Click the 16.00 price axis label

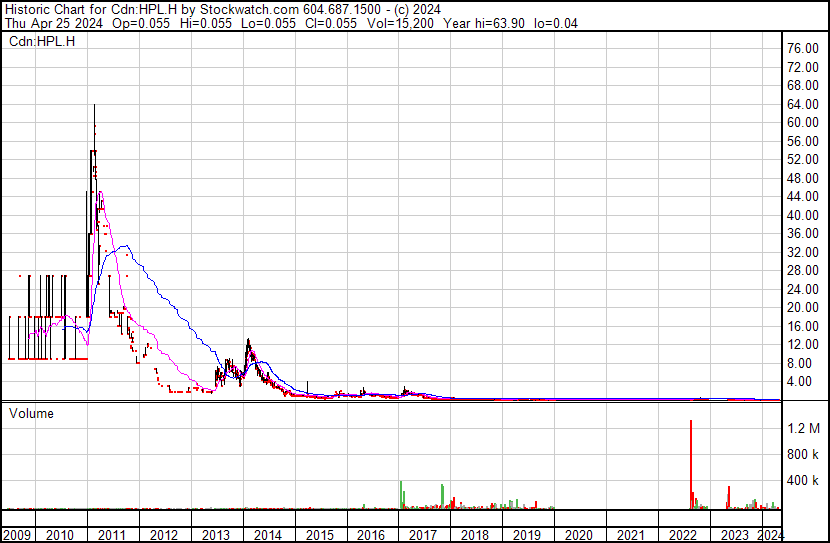[x=803, y=327]
